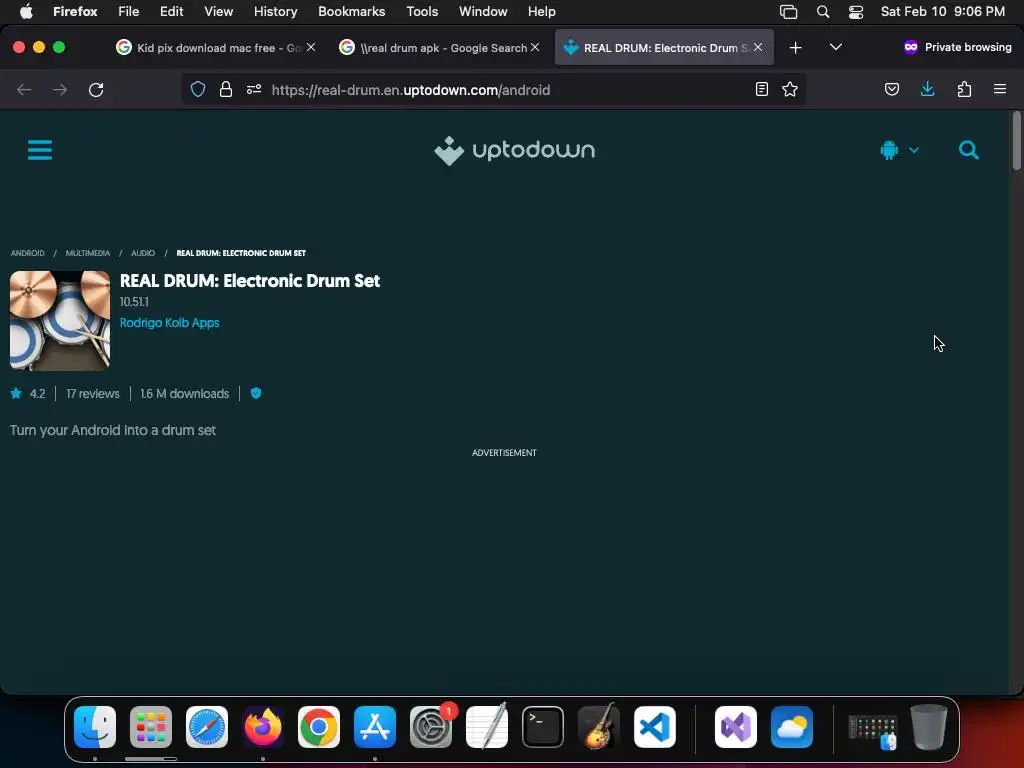The image size is (1024, 768).
Task: Open Control Center in the menu bar
Action: [x=856, y=12]
